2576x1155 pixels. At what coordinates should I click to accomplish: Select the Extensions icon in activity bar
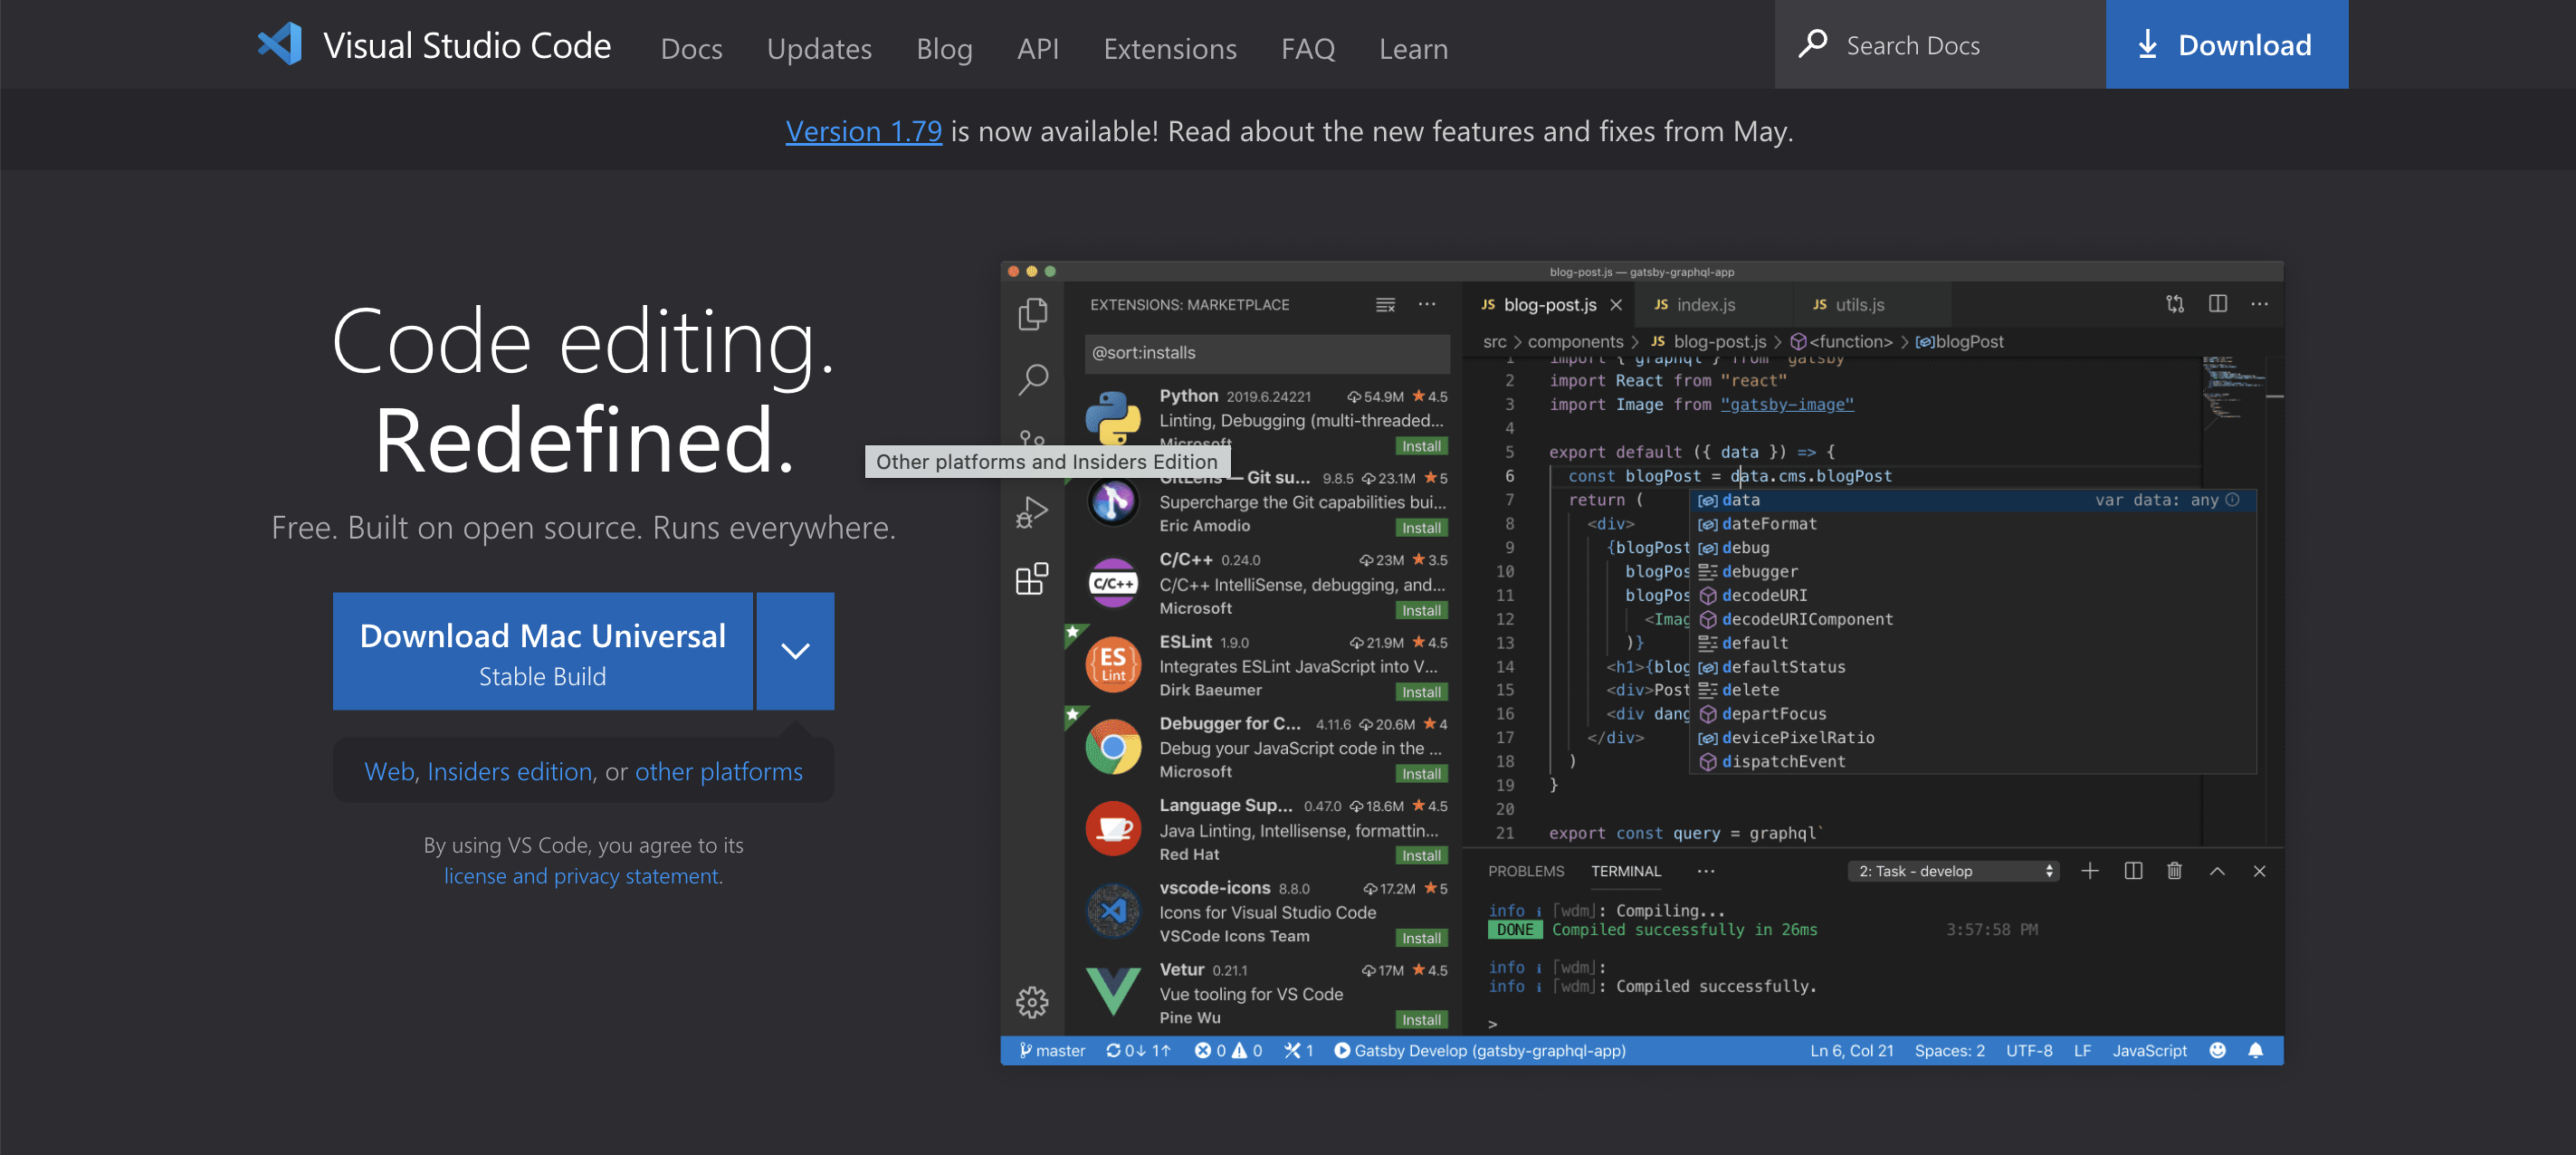[1032, 579]
